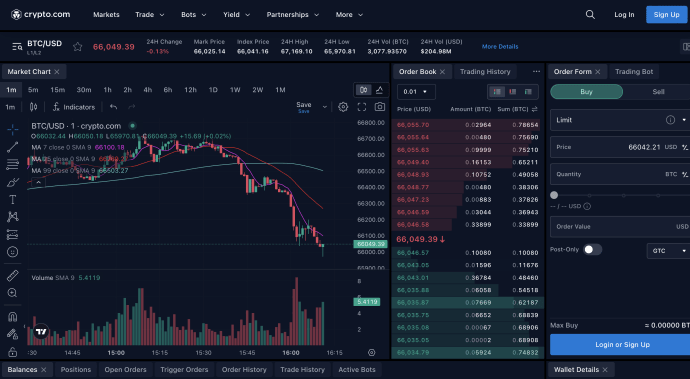Adjust the order quantity percentage slider handle
690x379 pixels.
click(554, 195)
